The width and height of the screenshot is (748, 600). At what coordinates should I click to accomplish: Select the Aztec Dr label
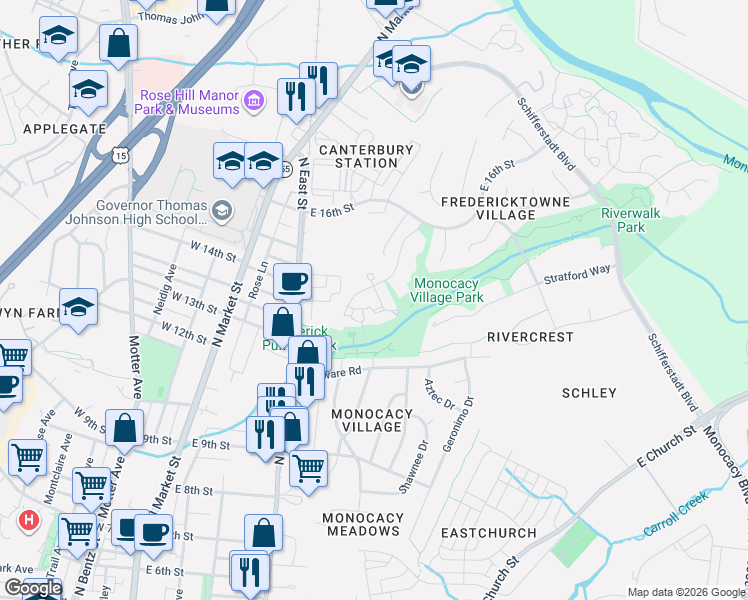(x=439, y=394)
